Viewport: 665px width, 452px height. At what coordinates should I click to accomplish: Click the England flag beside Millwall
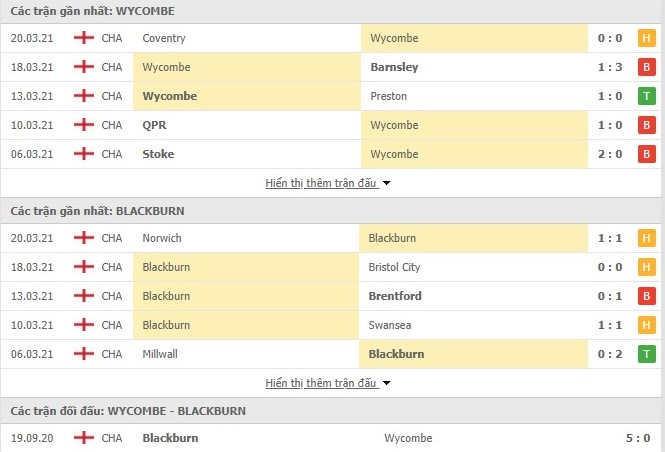[83, 354]
